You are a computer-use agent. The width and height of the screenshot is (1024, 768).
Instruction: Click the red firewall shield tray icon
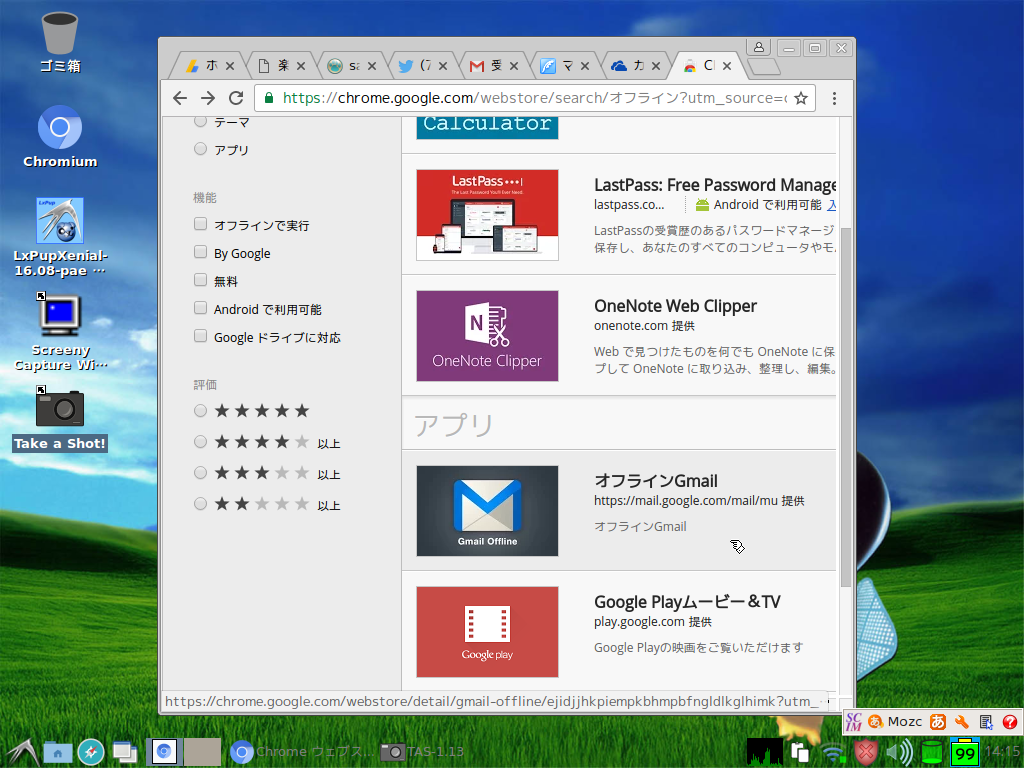click(866, 753)
